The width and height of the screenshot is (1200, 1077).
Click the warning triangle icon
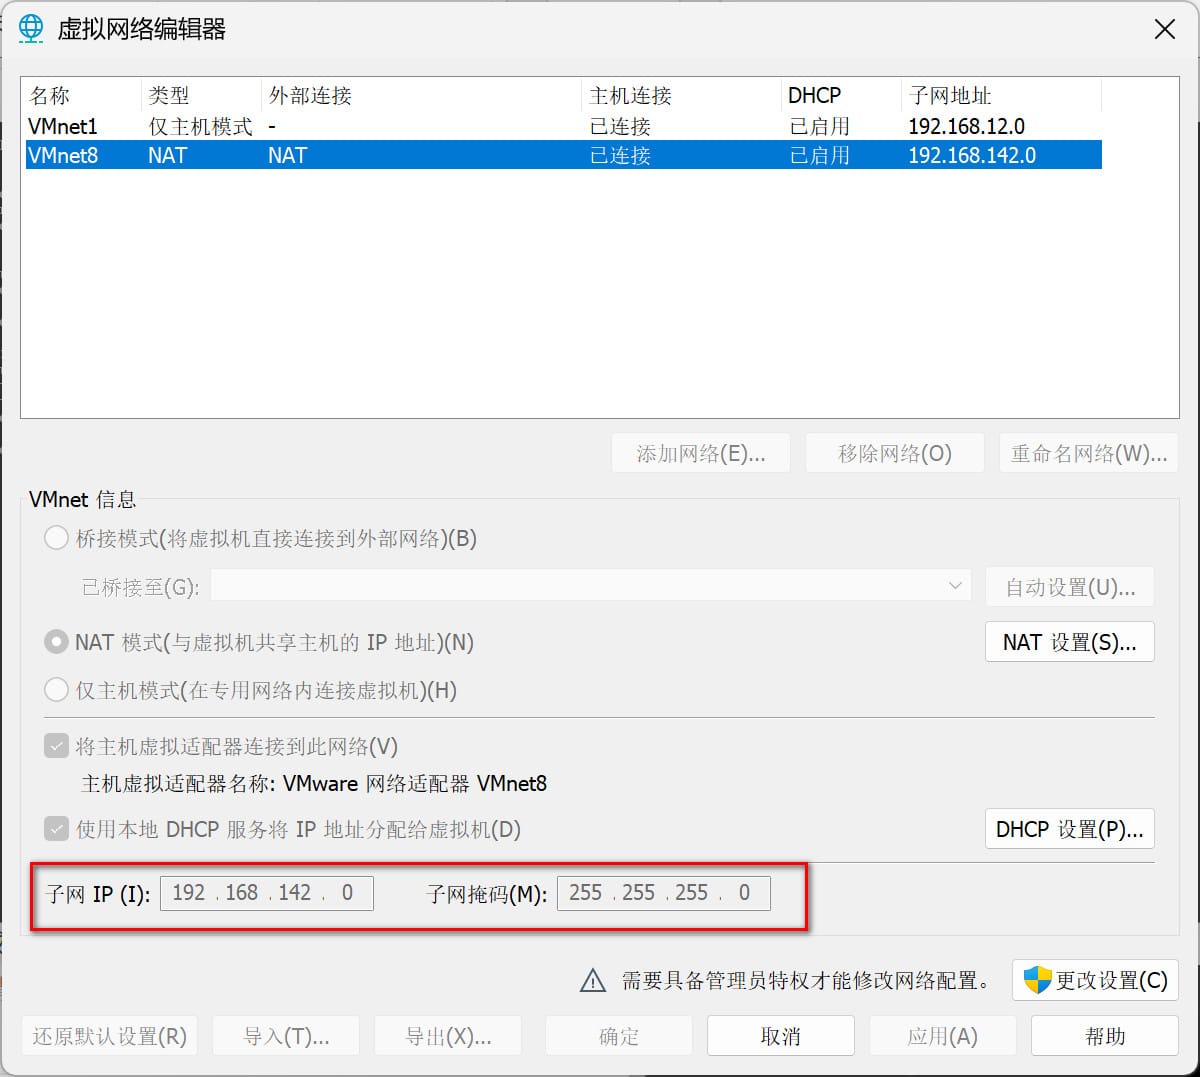[x=593, y=981]
